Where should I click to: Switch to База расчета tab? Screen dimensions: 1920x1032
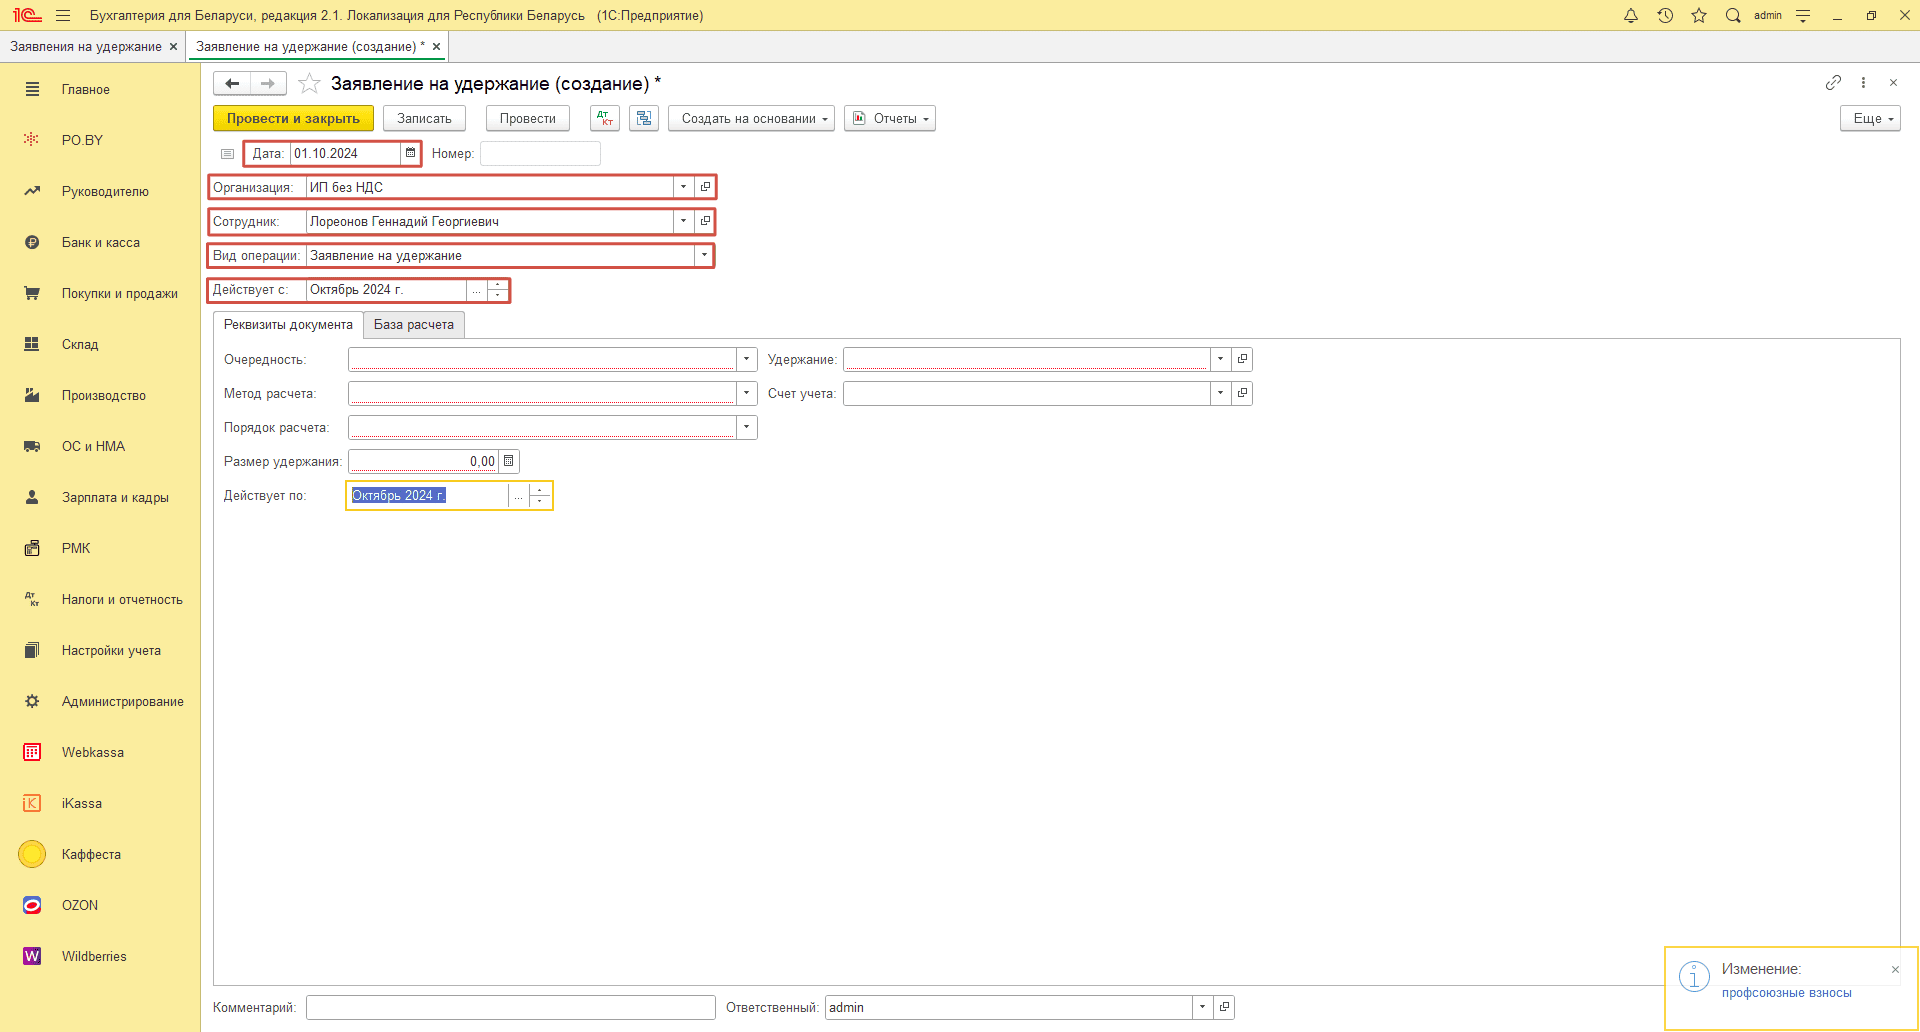[414, 325]
